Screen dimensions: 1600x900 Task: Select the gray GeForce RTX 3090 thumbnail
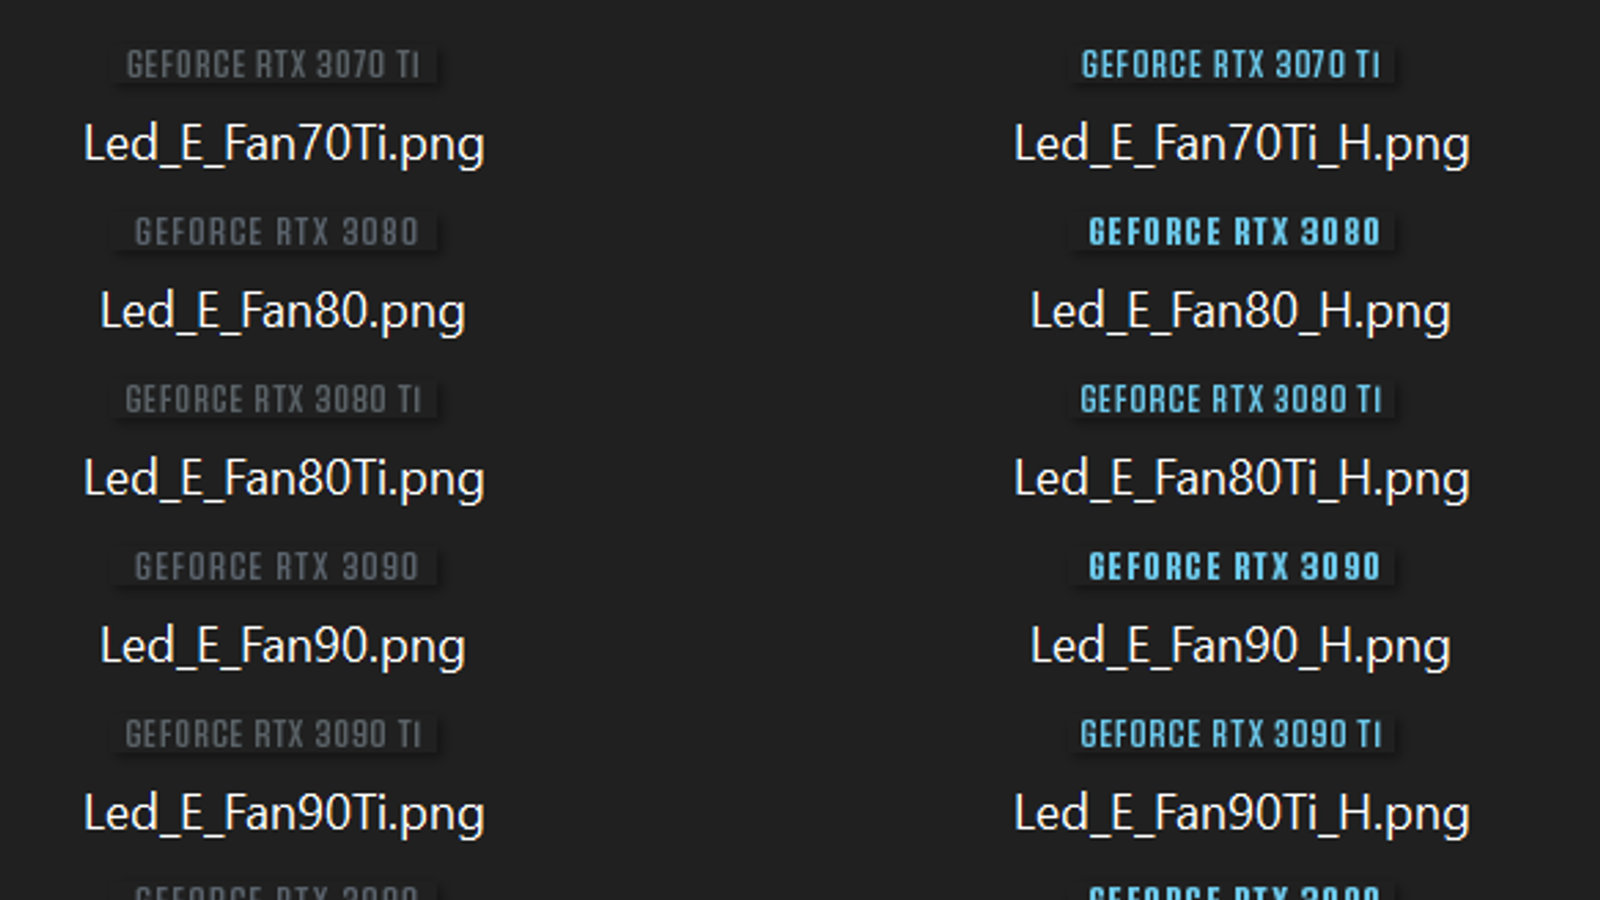click(x=276, y=568)
